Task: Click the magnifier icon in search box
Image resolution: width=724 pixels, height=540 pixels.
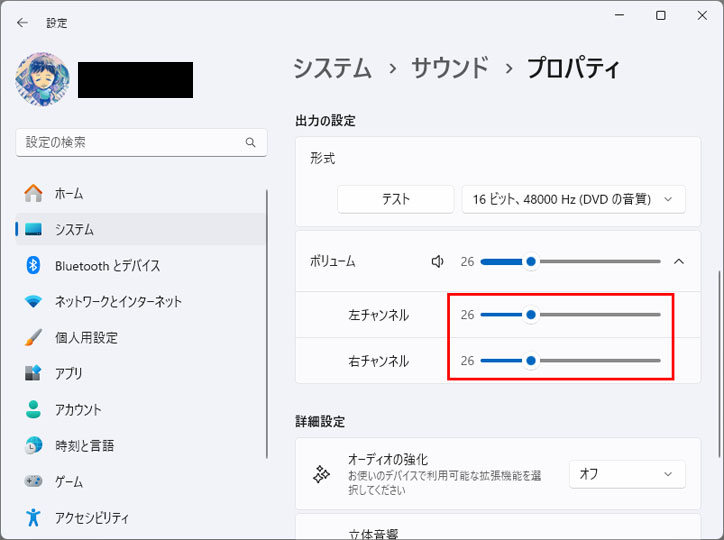Action: pyautogui.click(x=250, y=142)
